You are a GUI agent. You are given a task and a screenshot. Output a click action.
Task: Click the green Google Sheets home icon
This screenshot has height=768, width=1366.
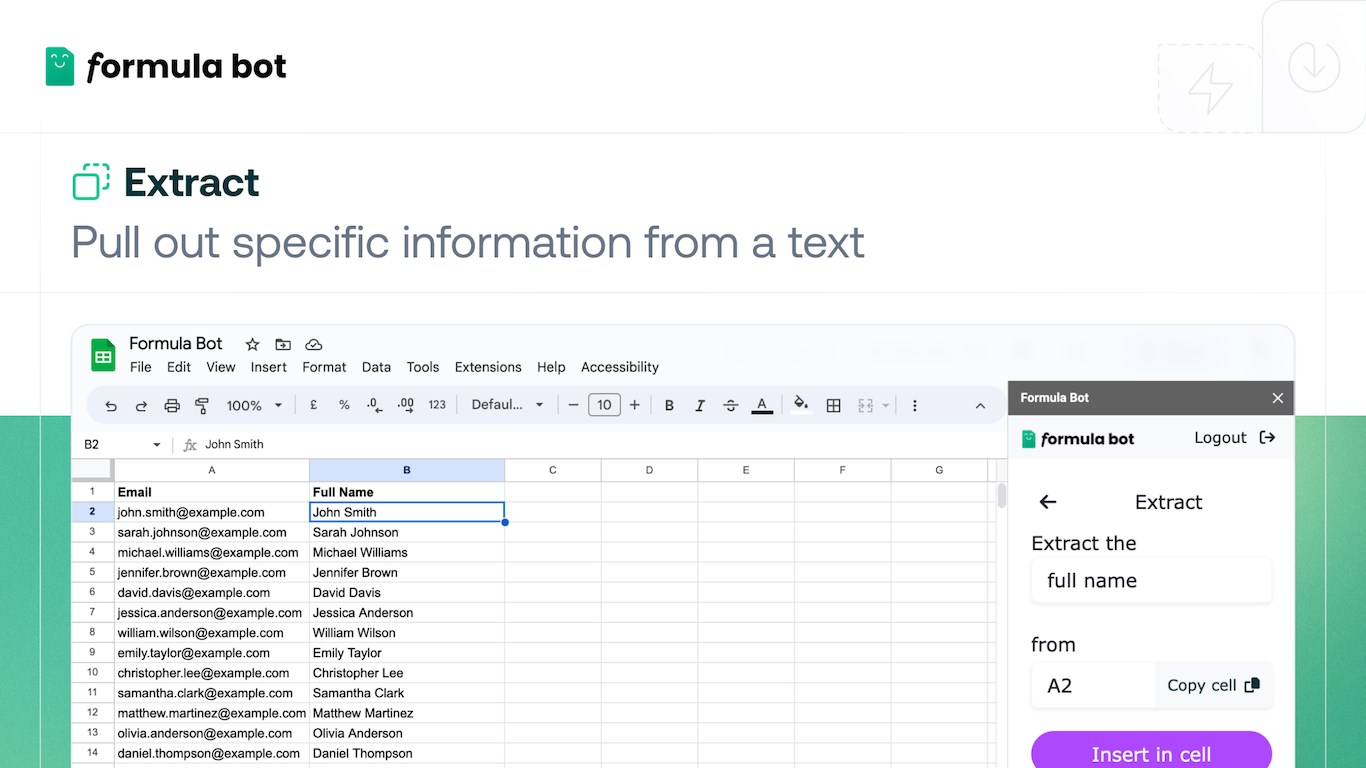[x=103, y=355]
